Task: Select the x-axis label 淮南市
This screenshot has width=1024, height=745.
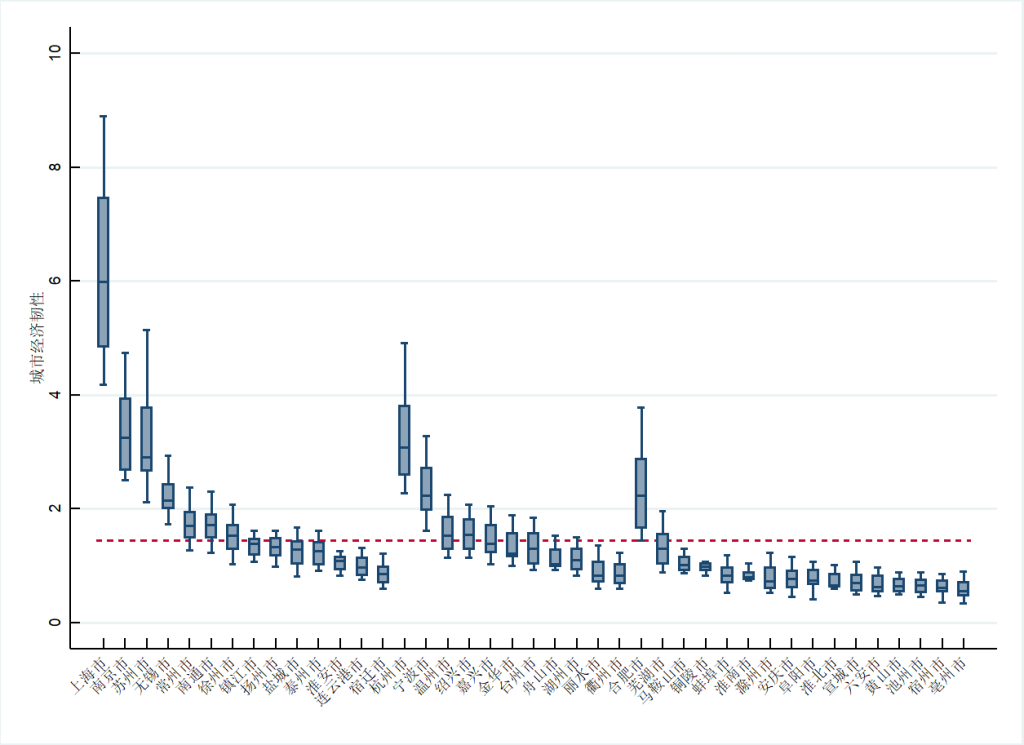Action: coord(735,676)
